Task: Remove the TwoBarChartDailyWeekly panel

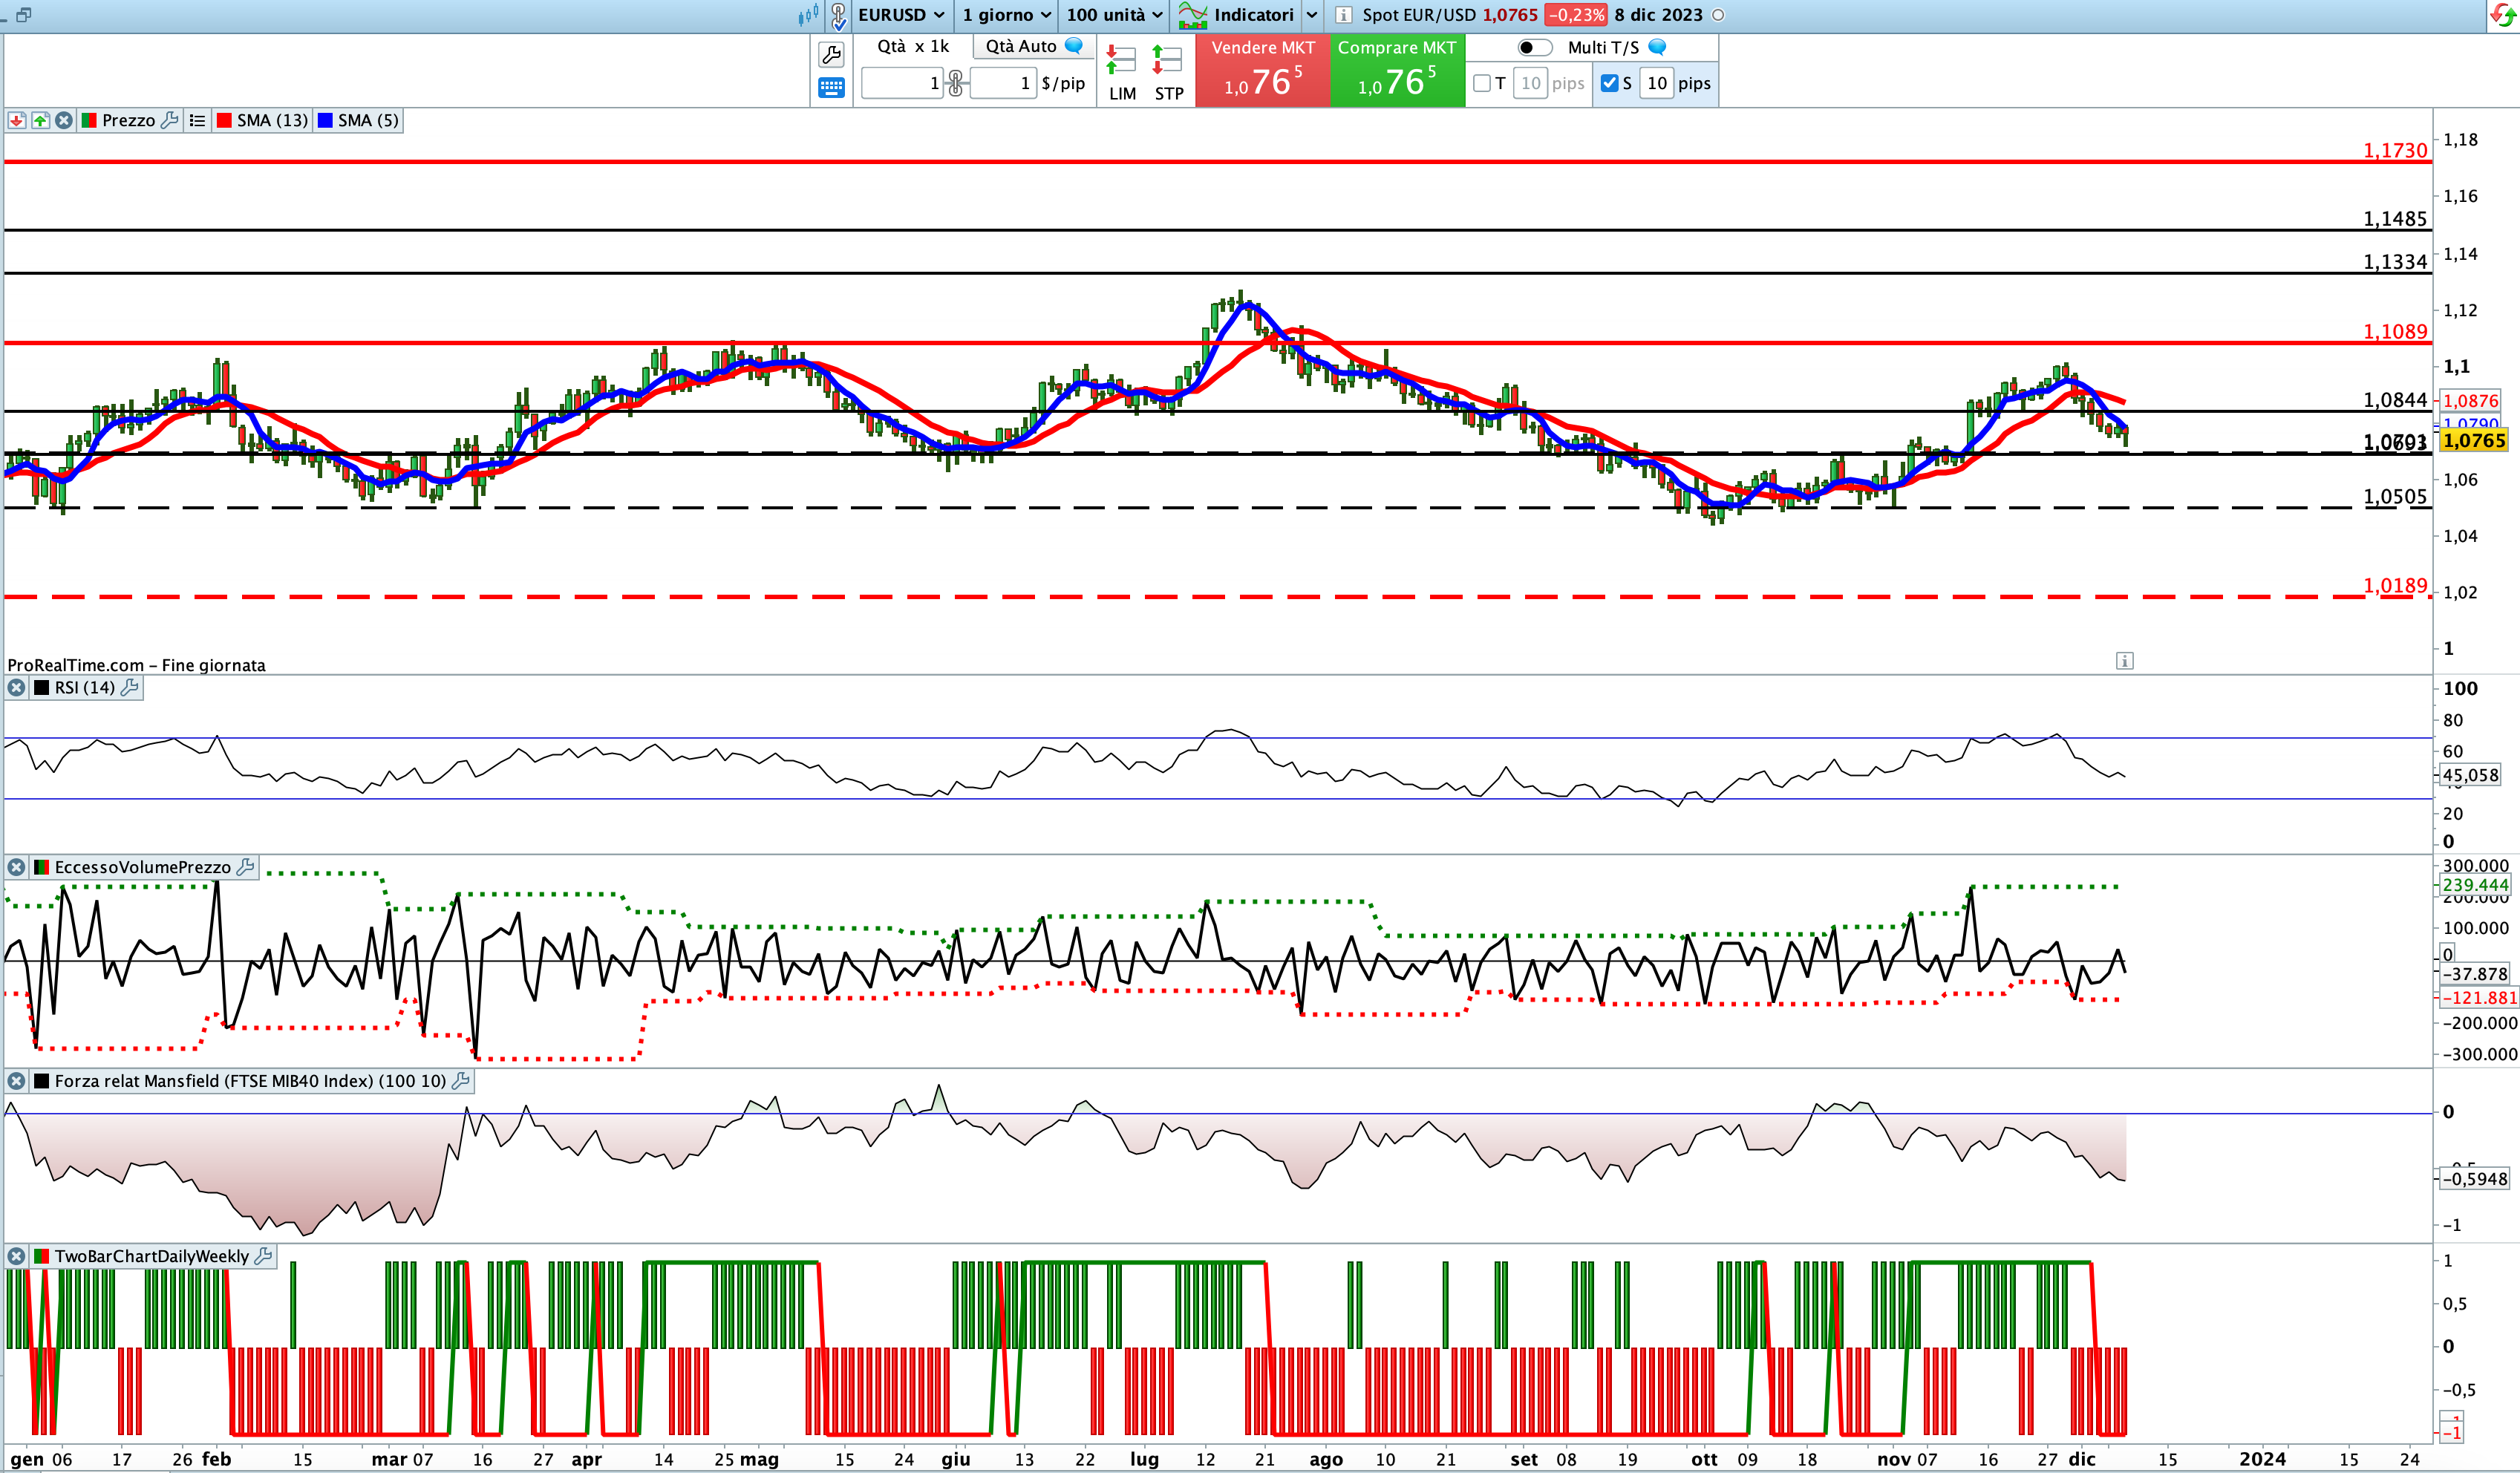Action: click(x=17, y=1256)
